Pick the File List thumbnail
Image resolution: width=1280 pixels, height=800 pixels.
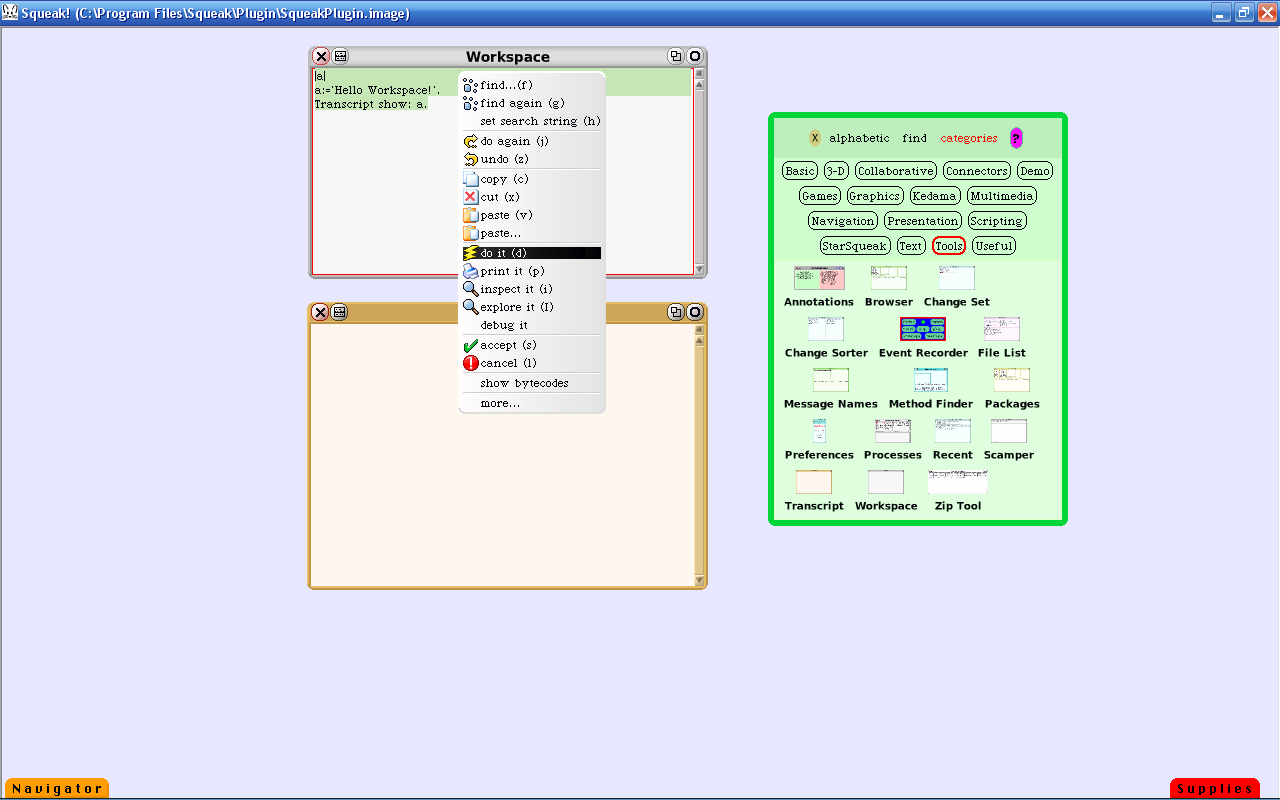pyautogui.click(x=1002, y=329)
